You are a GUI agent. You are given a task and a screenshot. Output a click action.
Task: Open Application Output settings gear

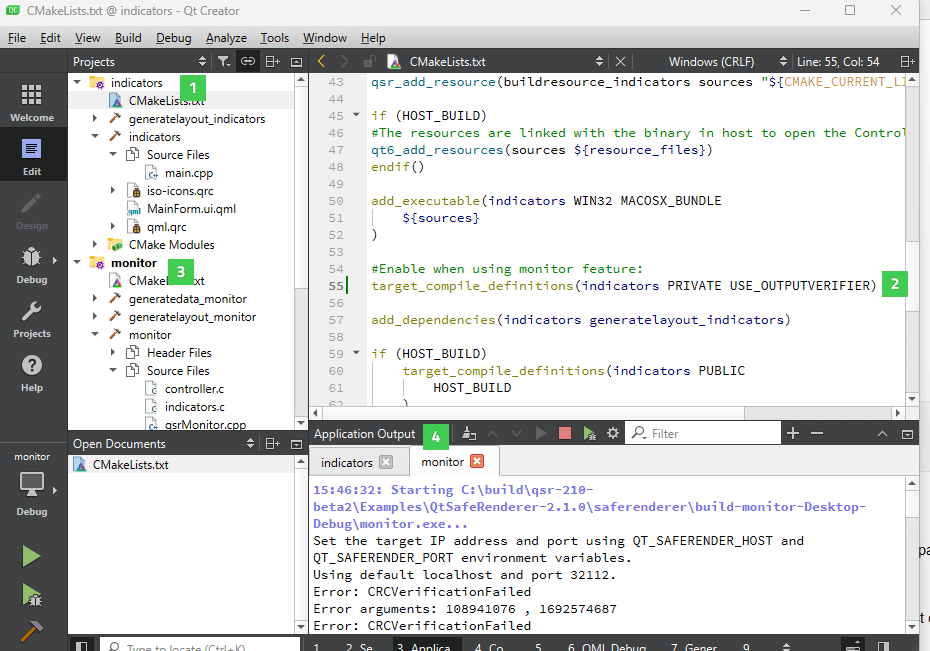tap(613, 433)
